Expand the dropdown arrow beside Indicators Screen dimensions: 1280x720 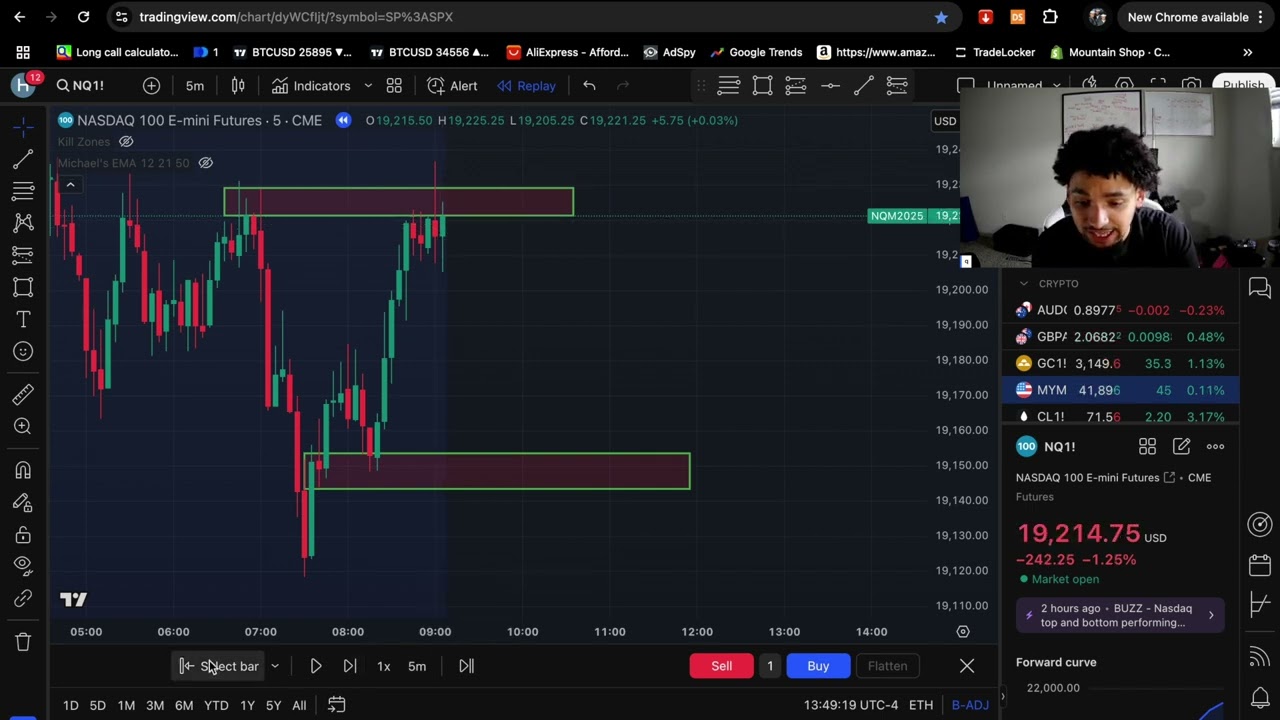coord(368,86)
